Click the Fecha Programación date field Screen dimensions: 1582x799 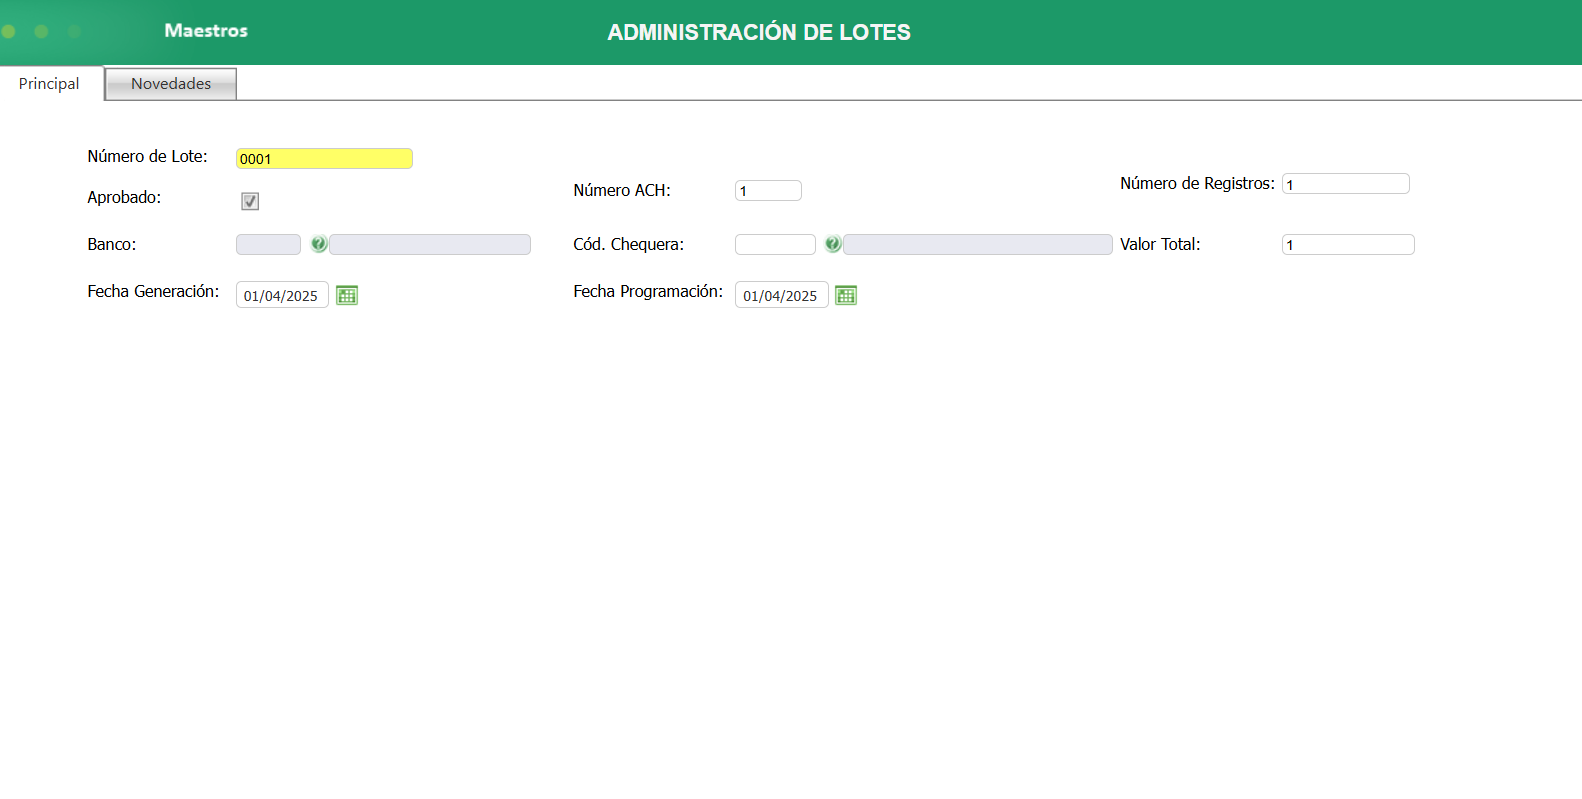[781, 295]
